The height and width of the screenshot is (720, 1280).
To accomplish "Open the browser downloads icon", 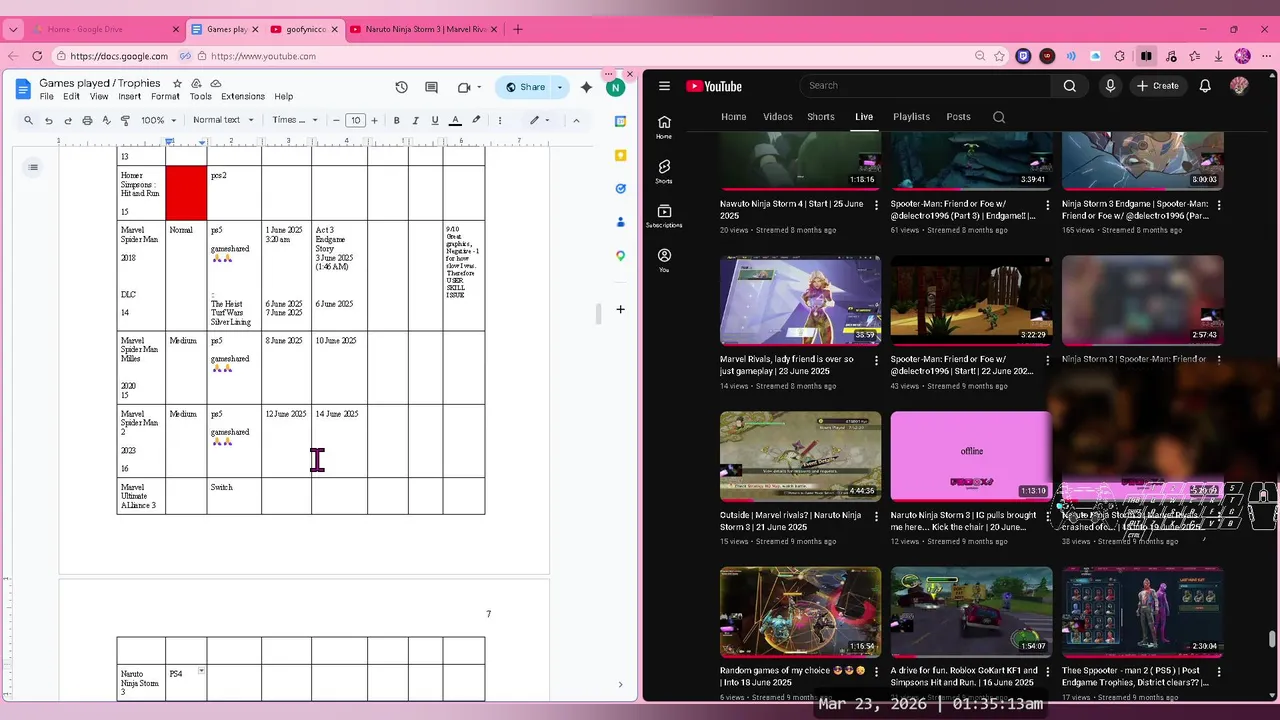I will (x=1218, y=56).
